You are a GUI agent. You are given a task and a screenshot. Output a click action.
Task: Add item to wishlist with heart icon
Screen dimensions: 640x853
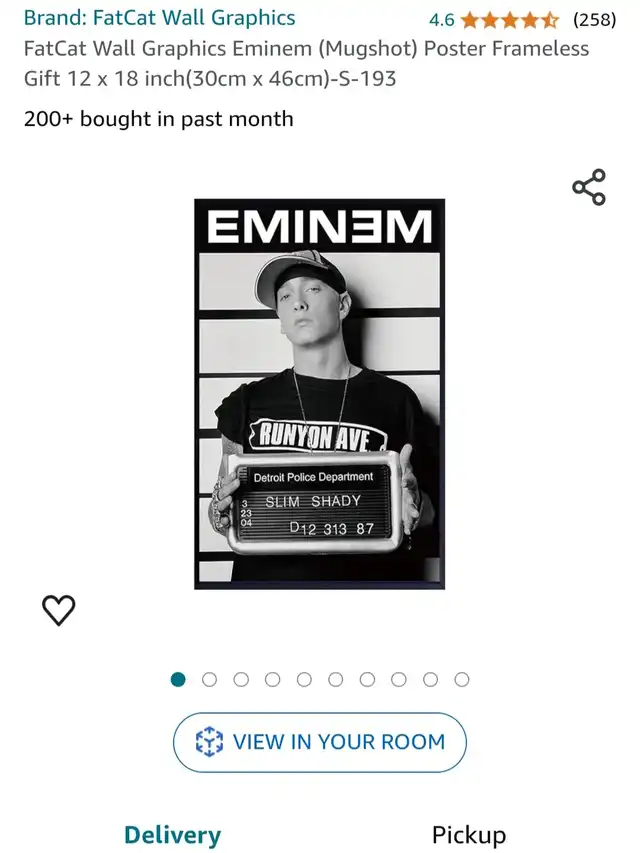pos(59,610)
